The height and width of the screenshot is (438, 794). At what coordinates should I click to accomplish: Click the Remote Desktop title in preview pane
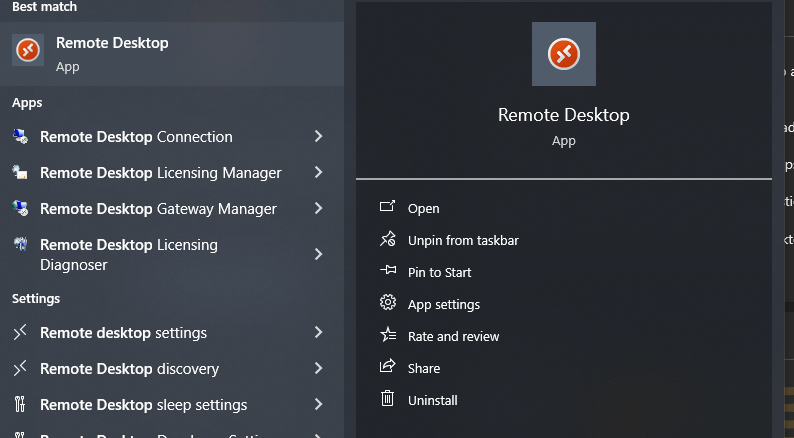click(564, 115)
